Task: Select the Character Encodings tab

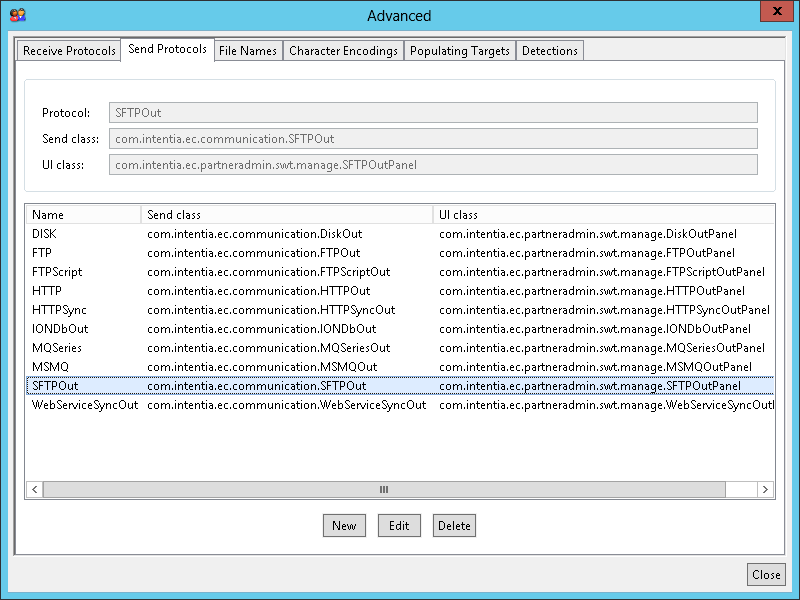Action: (x=343, y=51)
